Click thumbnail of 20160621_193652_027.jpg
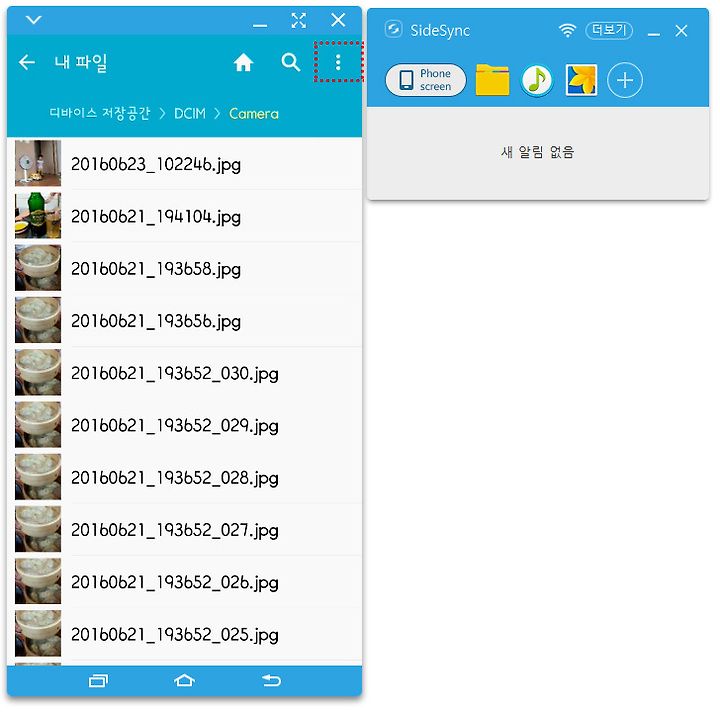The image size is (720, 712). 38,529
